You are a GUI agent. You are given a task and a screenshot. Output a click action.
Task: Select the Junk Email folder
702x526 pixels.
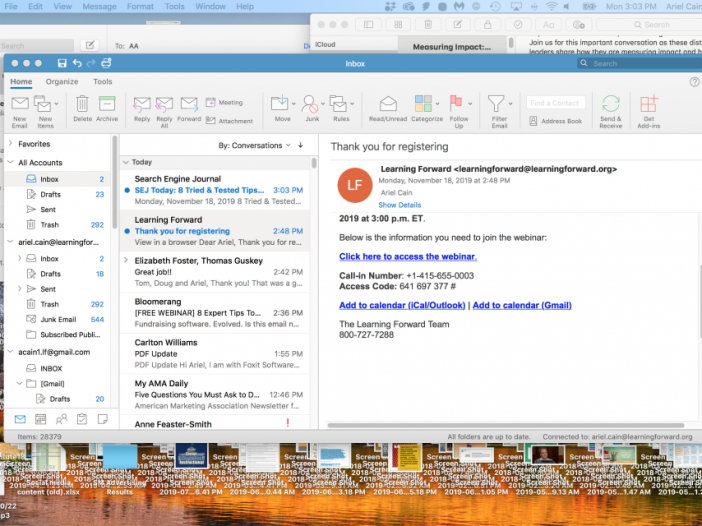(x=58, y=319)
